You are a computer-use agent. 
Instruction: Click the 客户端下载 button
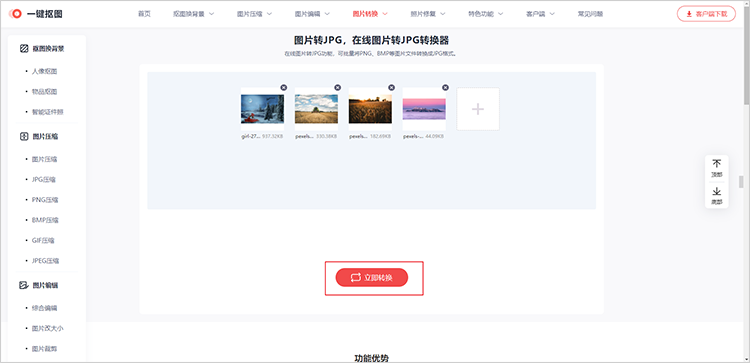706,14
